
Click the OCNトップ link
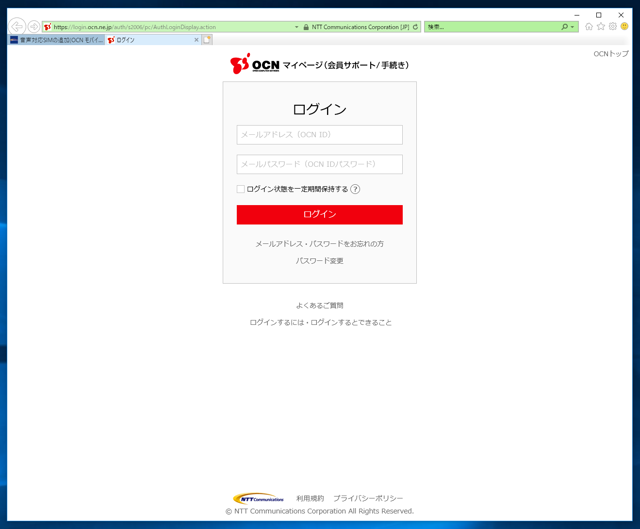coord(611,54)
